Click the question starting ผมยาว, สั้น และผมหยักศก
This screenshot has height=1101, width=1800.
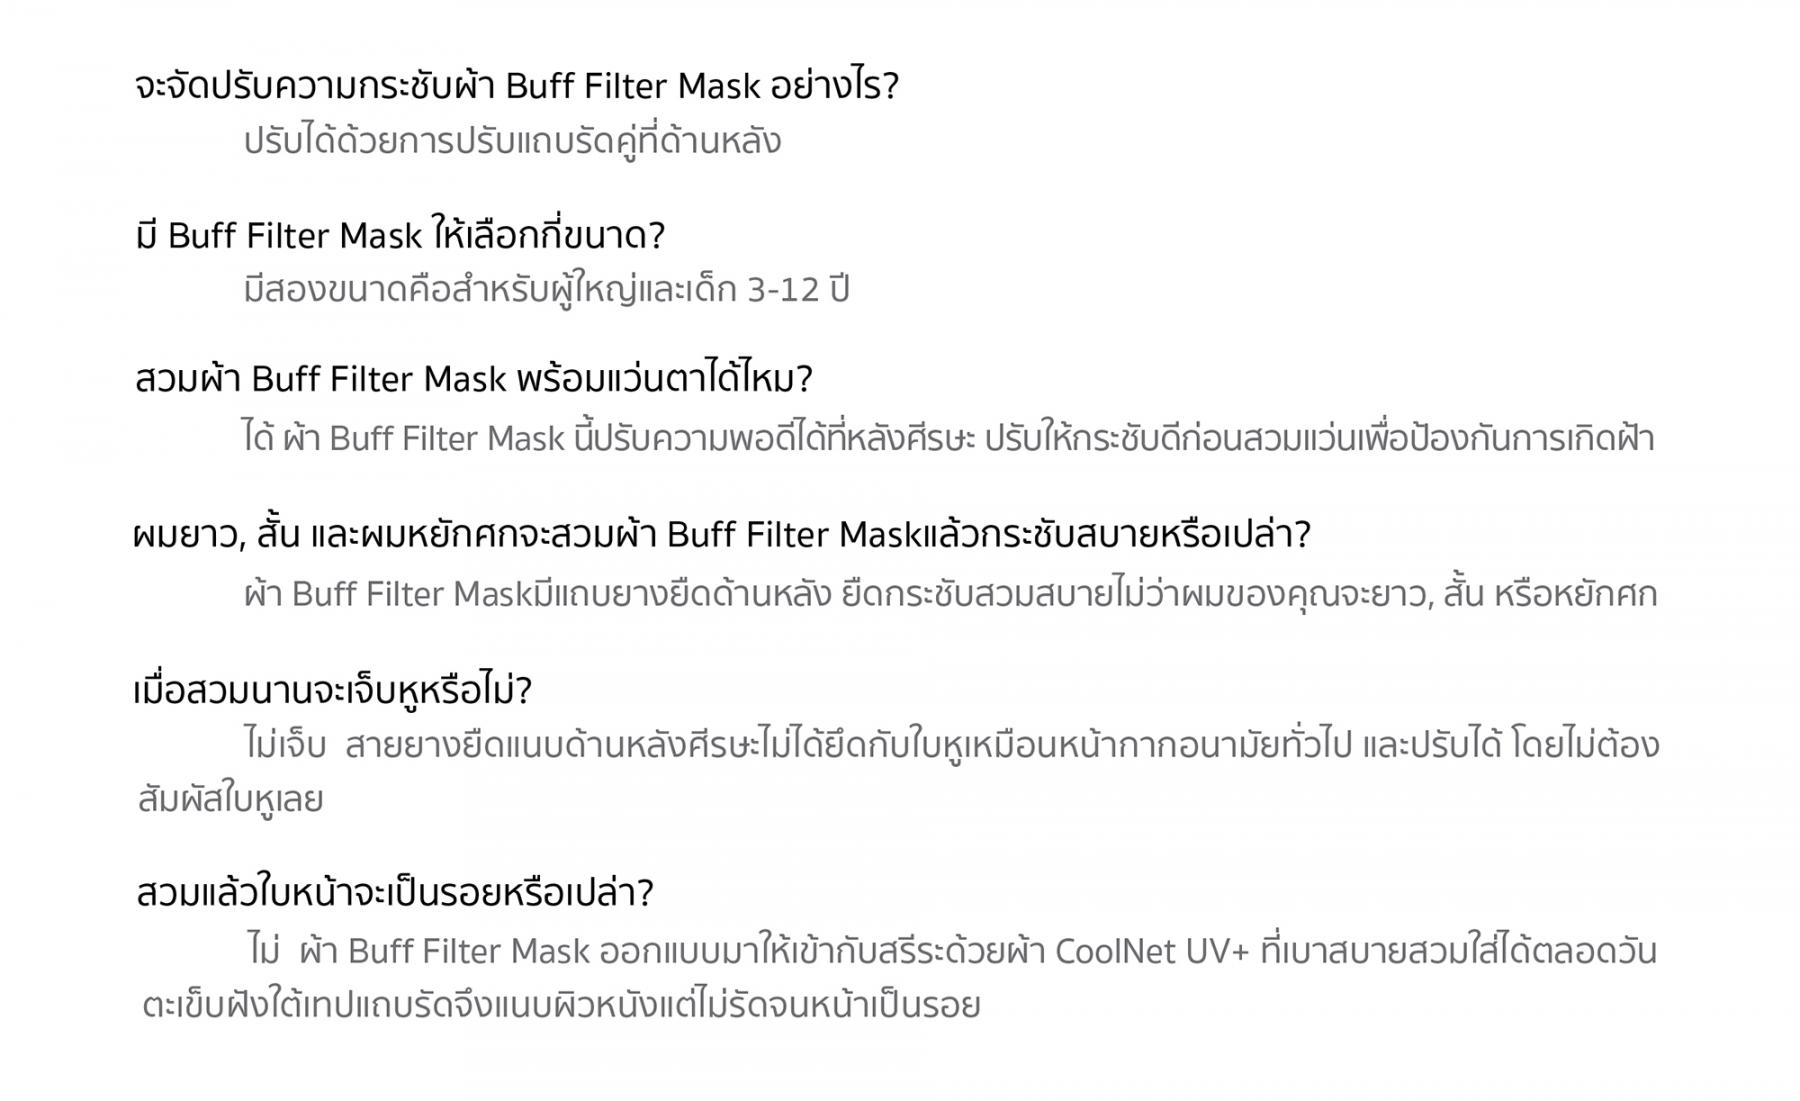pyautogui.click(x=721, y=534)
